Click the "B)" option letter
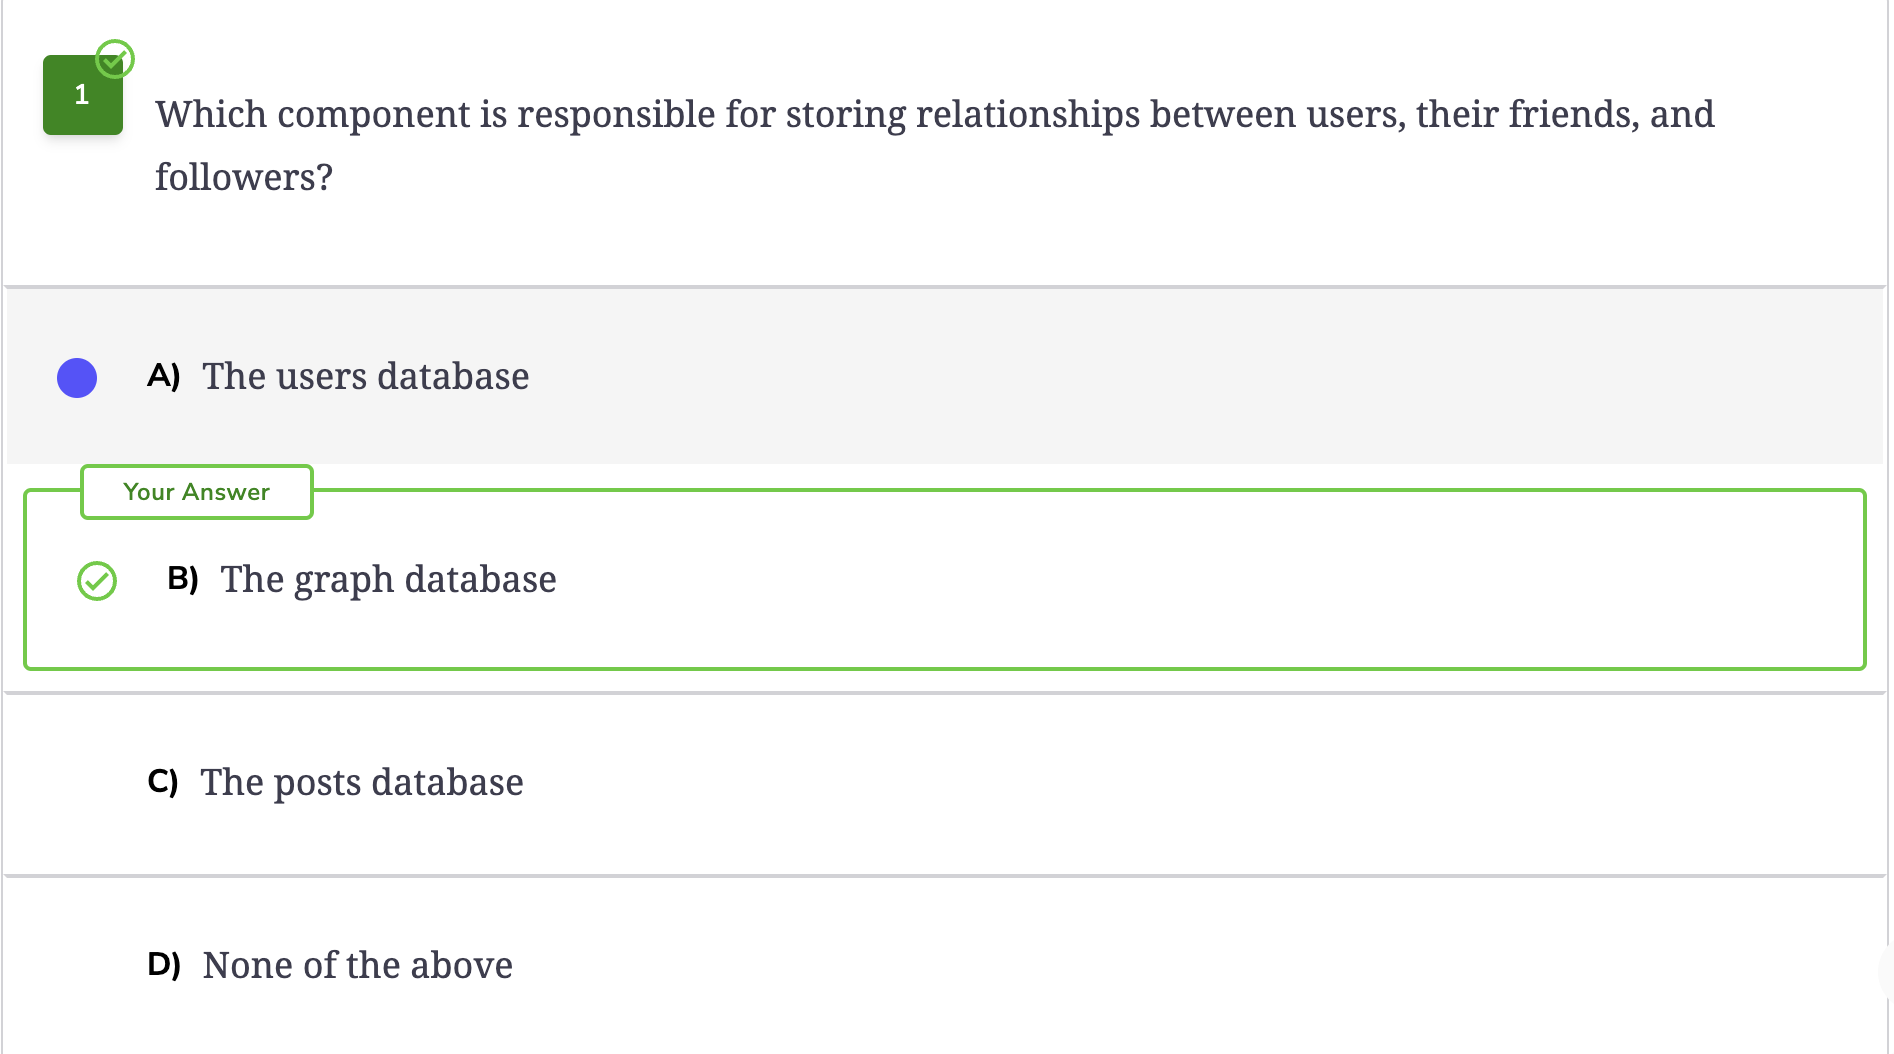 [x=183, y=579]
